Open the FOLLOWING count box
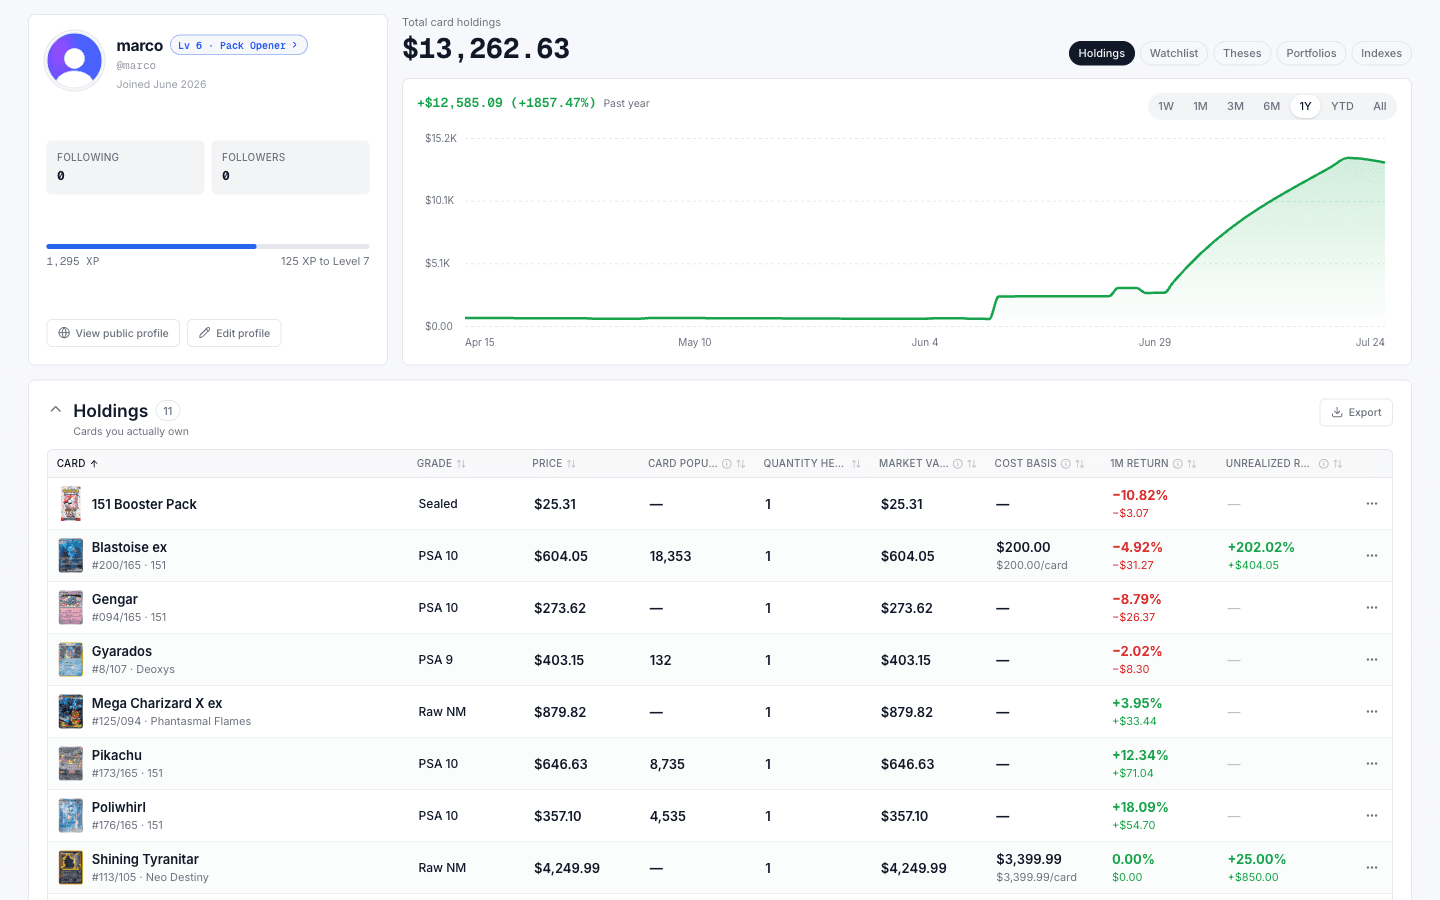Image resolution: width=1440 pixels, height=900 pixels. [126, 167]
